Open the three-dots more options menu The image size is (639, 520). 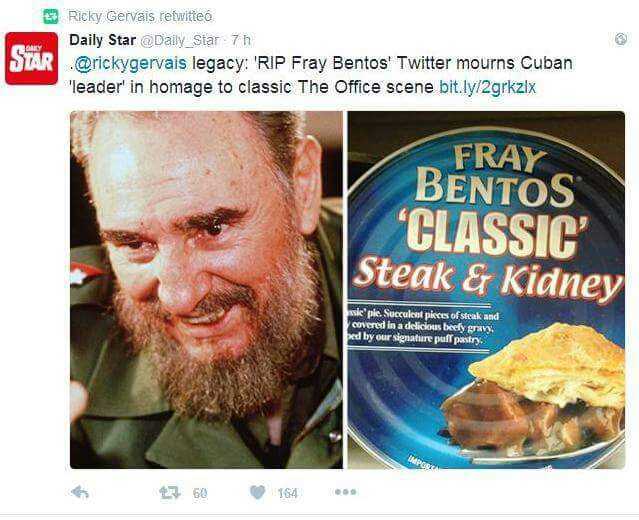pyautogui.click(x=346, y=492)
